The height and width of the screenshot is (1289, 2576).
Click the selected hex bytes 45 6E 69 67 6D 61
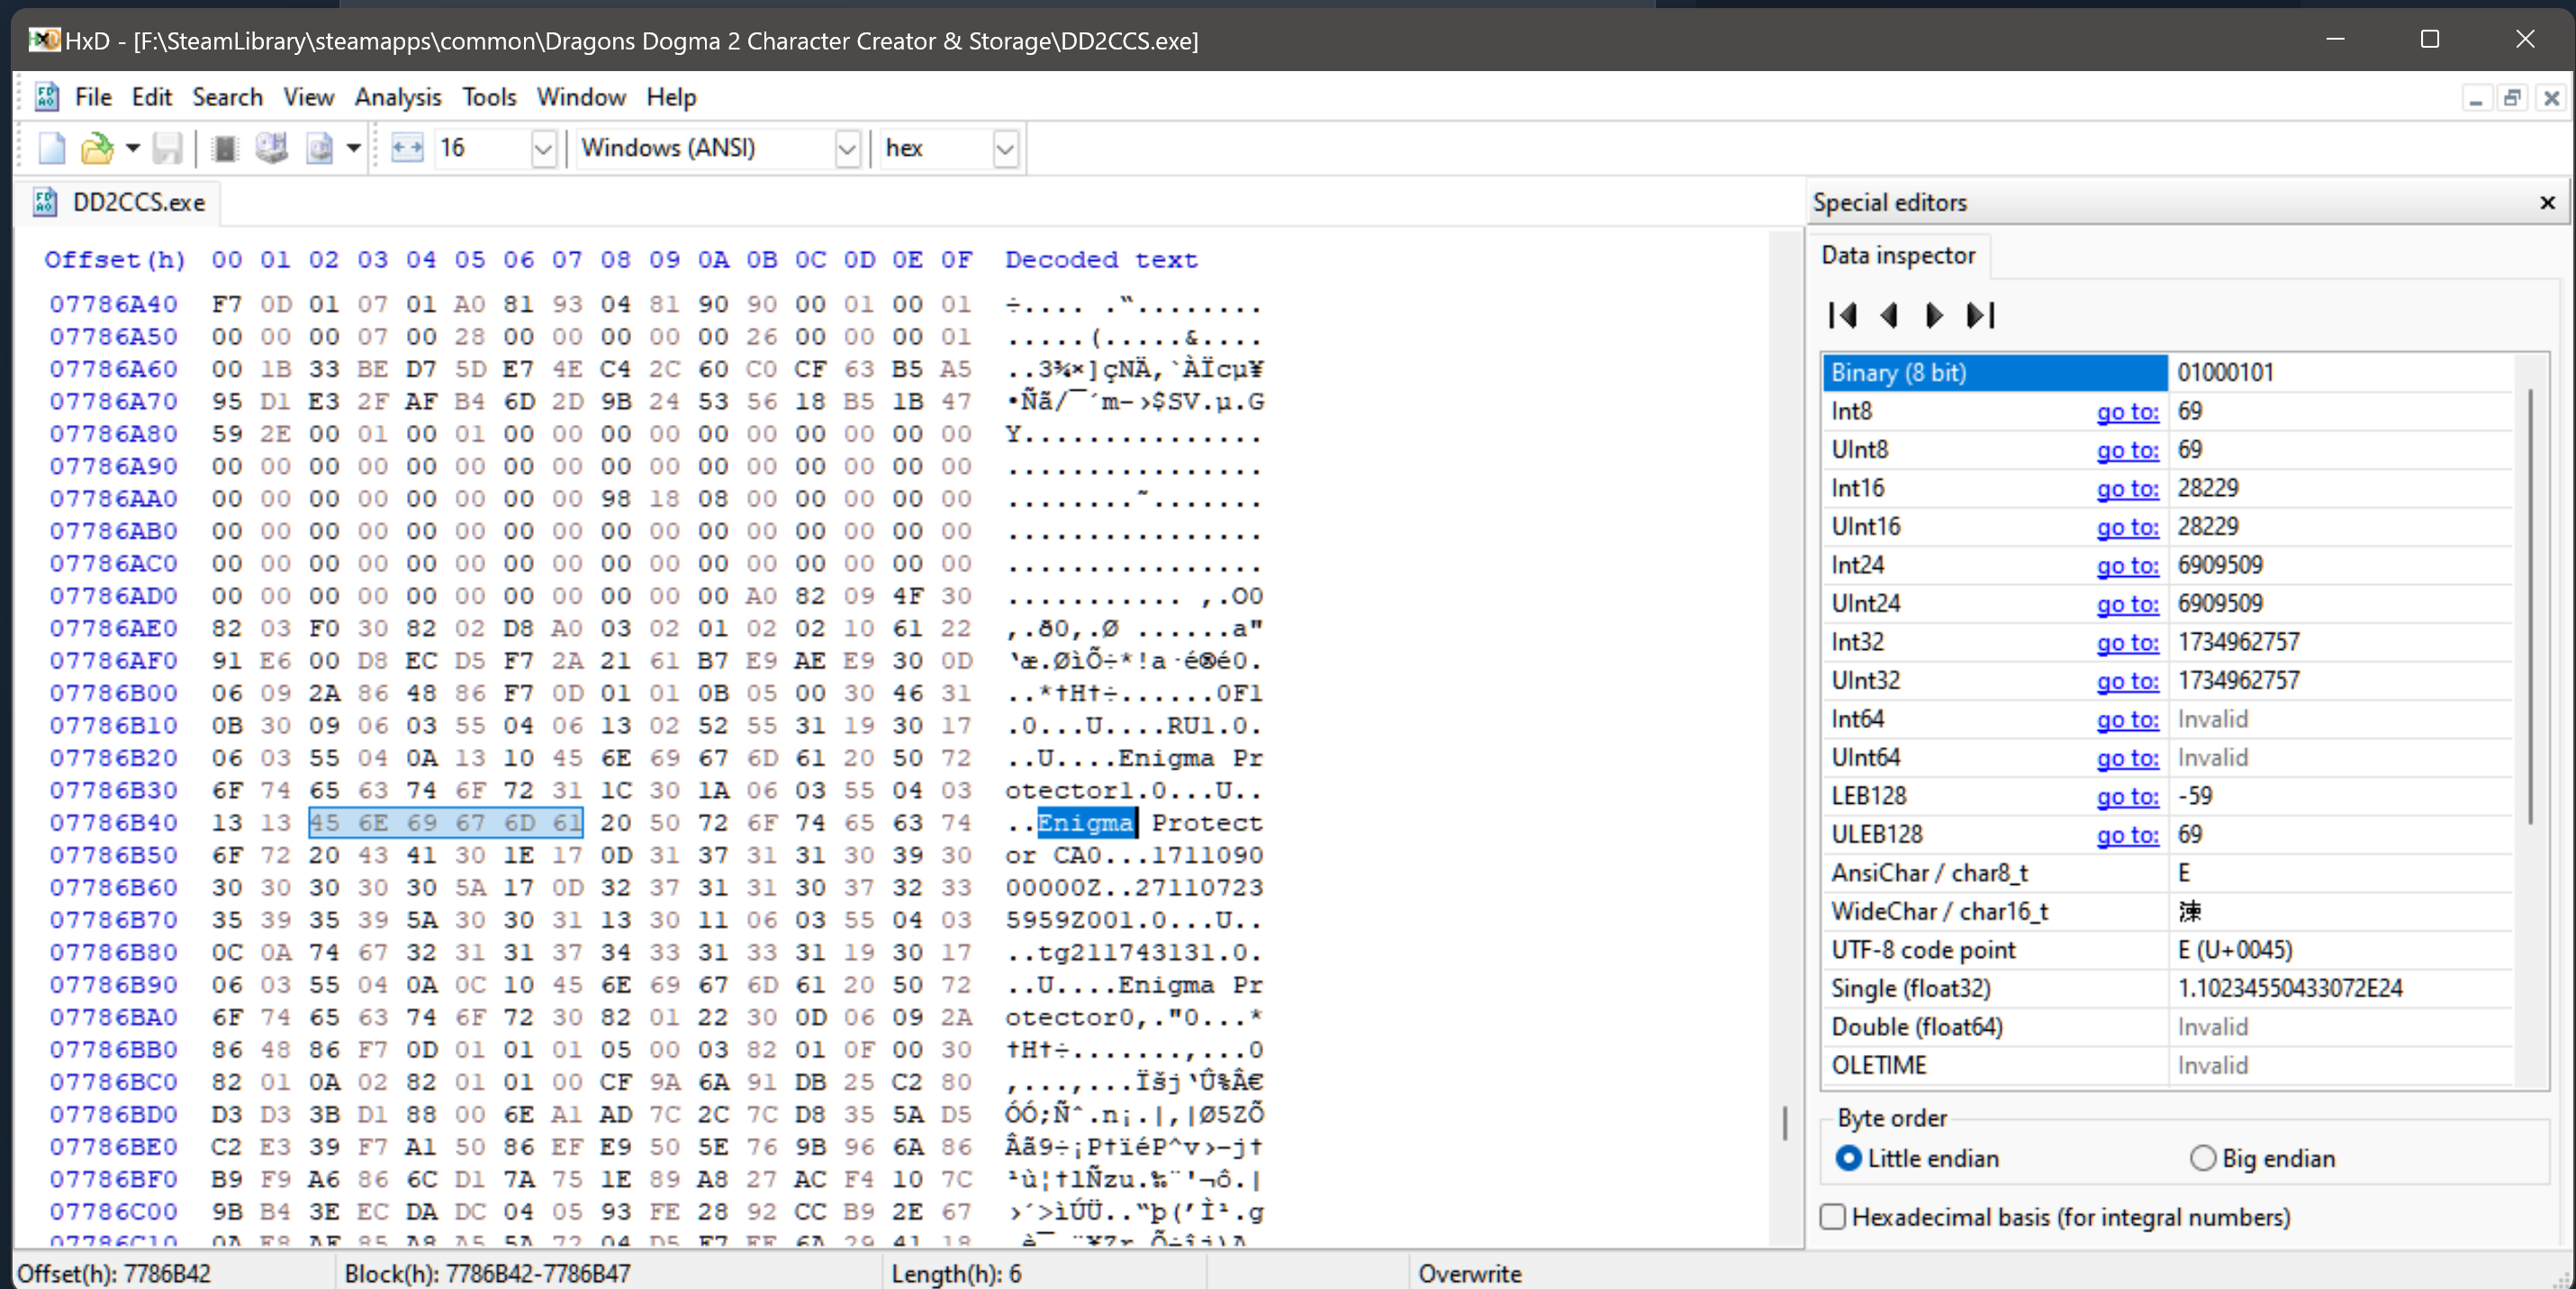coord(446,823)
